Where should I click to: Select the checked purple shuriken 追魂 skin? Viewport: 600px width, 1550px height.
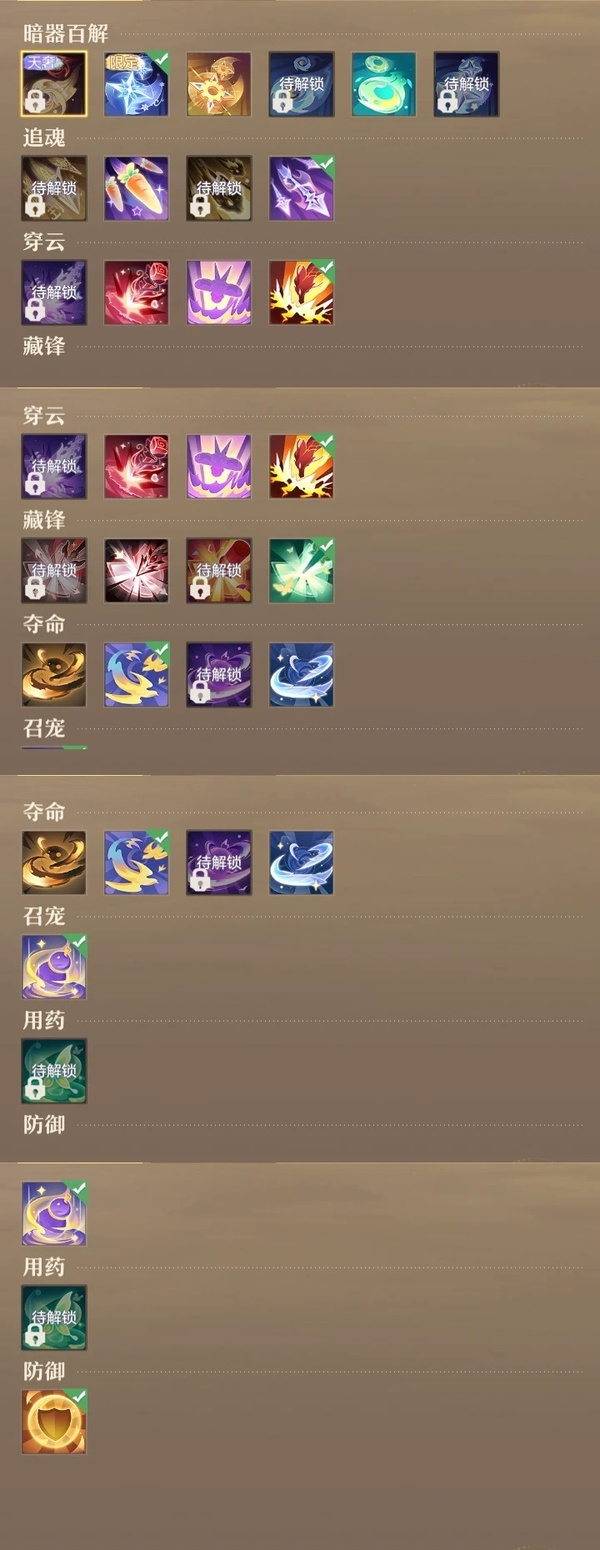click(301, 188)
